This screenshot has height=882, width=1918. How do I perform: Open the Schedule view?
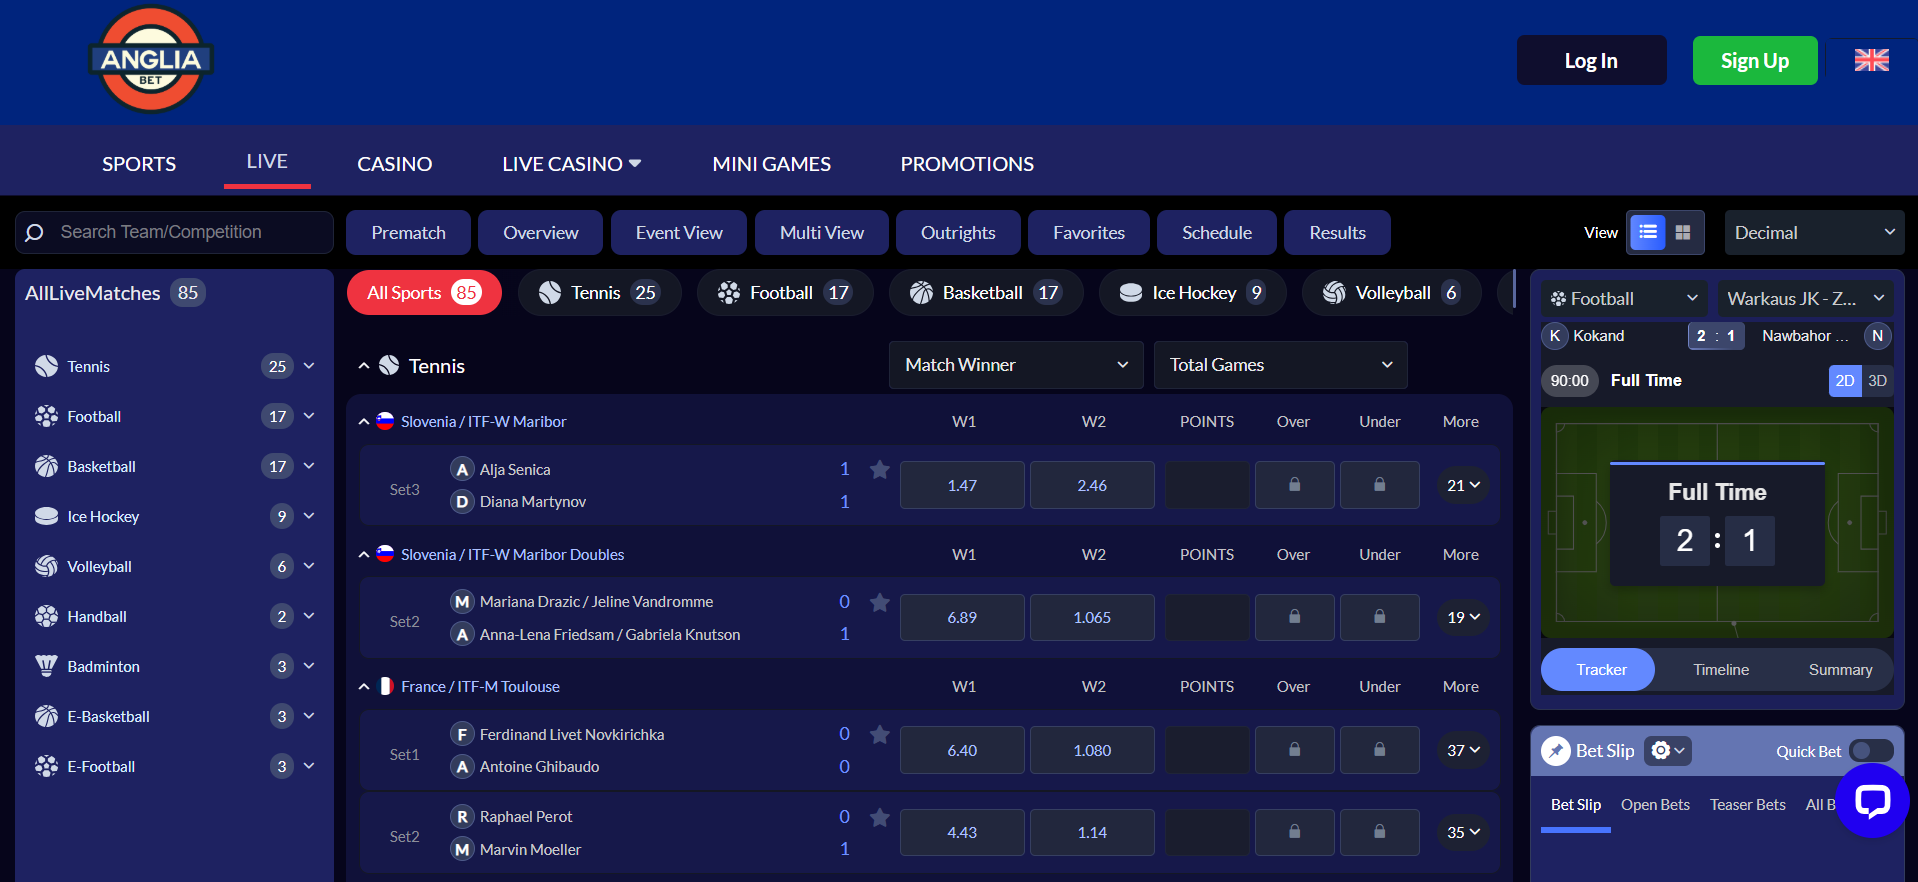coord(1216,233)
